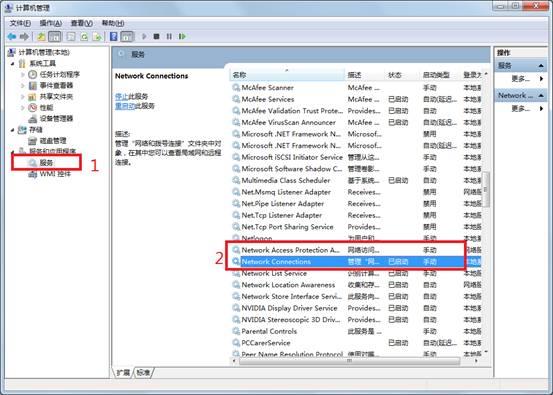Open 更多... under the Network... actions section
The width and height of the screenshot is (553, 395).
pos(521,108)
